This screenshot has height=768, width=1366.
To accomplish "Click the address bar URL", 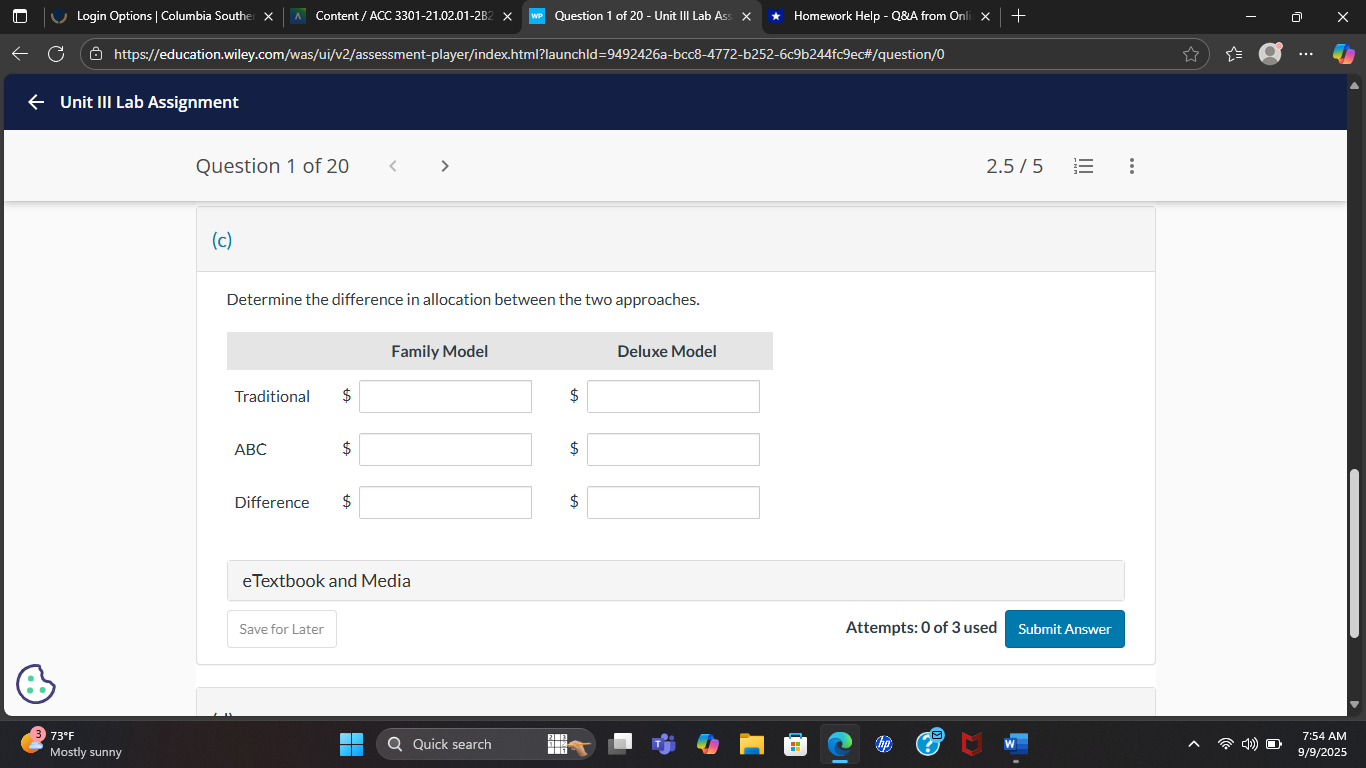I will [529, 54].
